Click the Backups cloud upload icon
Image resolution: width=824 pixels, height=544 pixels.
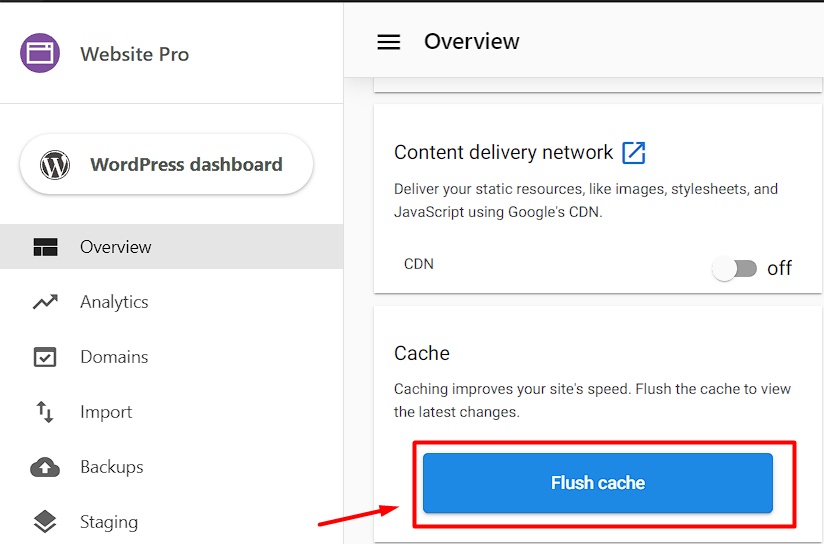45,467
